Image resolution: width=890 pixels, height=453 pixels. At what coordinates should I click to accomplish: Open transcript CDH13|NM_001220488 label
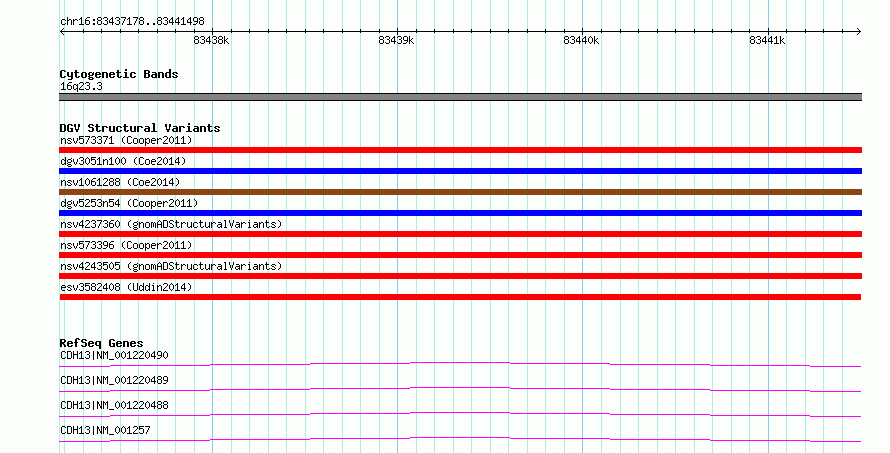click(114, 405)
